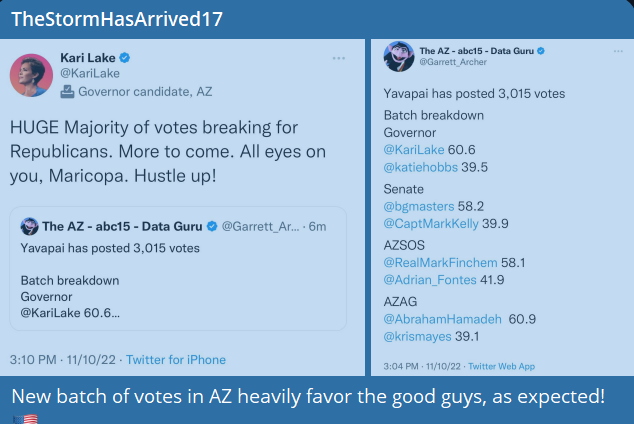Click the small avatar in the quoted tweet
This screenshot has height=424, width=634.
(x=29, y=226)
